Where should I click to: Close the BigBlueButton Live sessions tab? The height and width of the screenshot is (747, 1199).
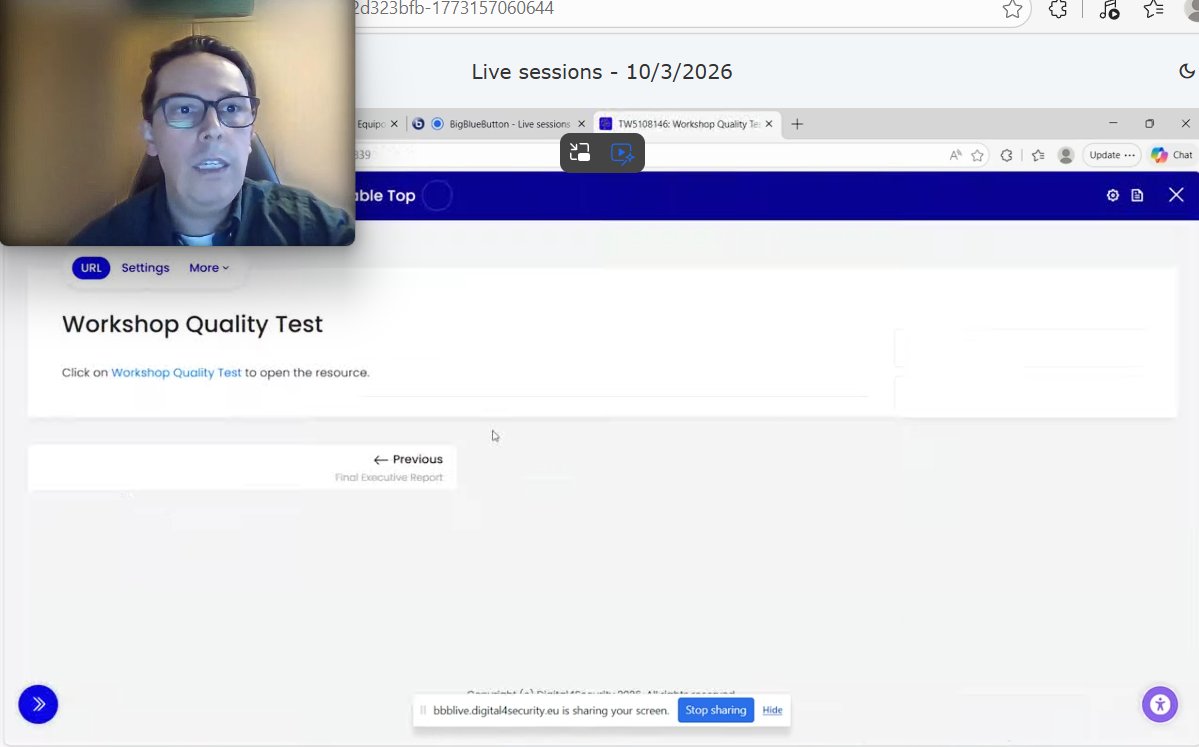pos(581,124)
